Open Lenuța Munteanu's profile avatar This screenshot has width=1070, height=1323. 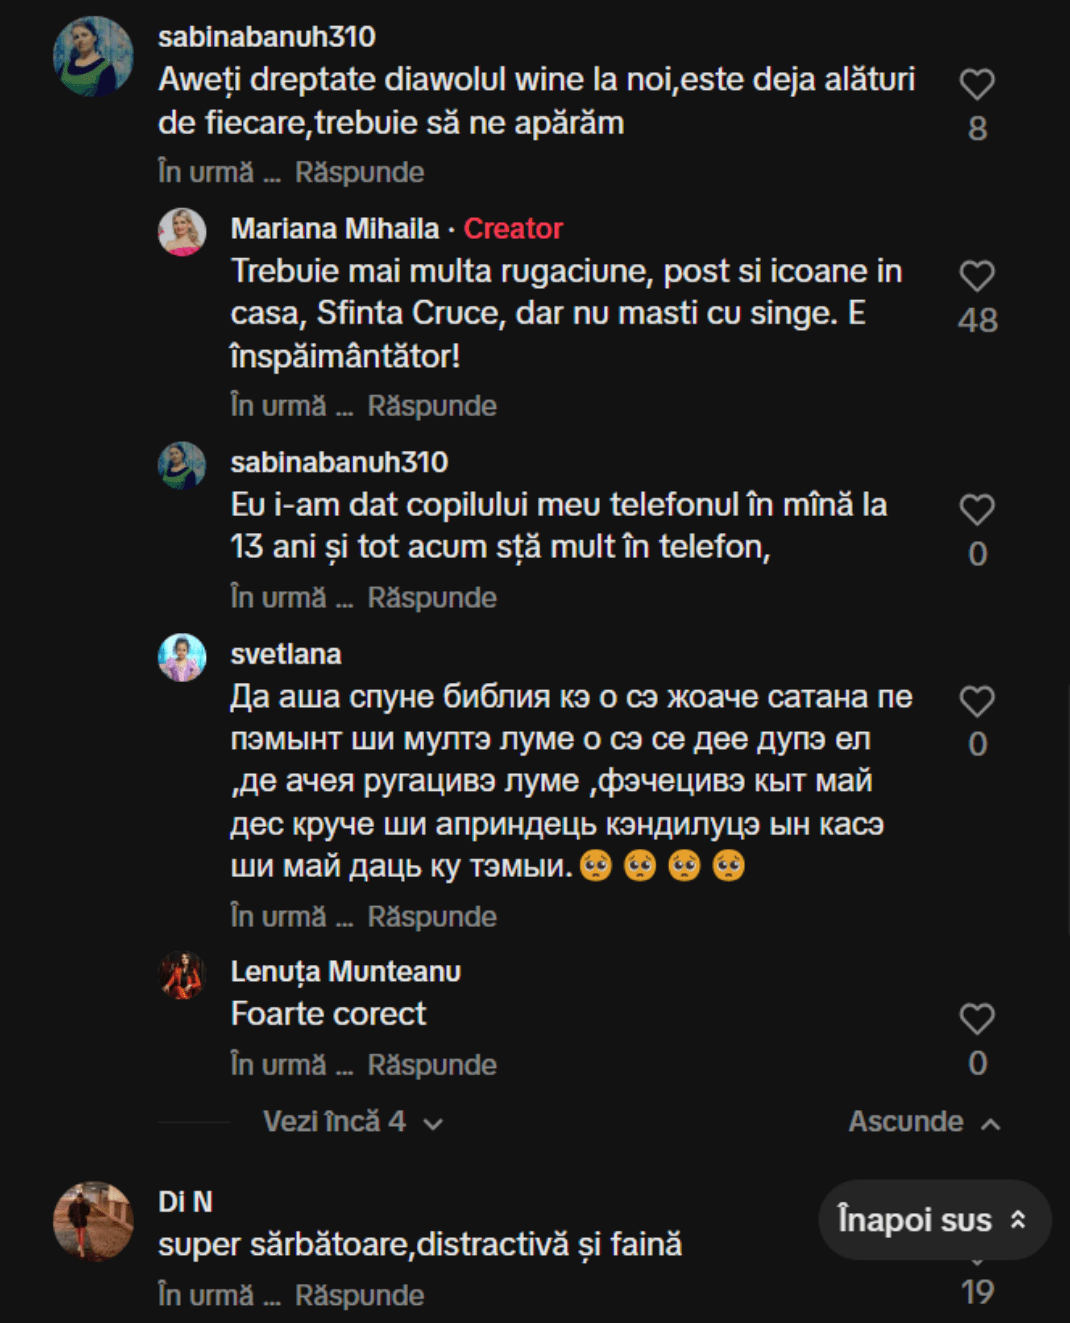(182, 975)
